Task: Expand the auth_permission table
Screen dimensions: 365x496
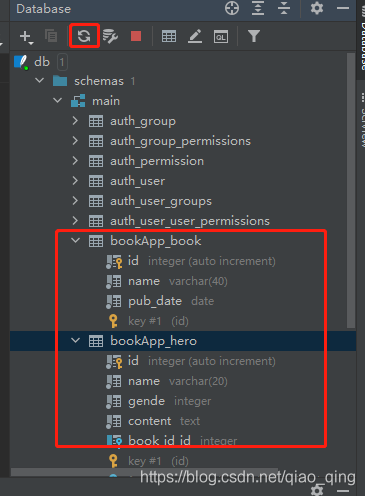Action: 75,161
